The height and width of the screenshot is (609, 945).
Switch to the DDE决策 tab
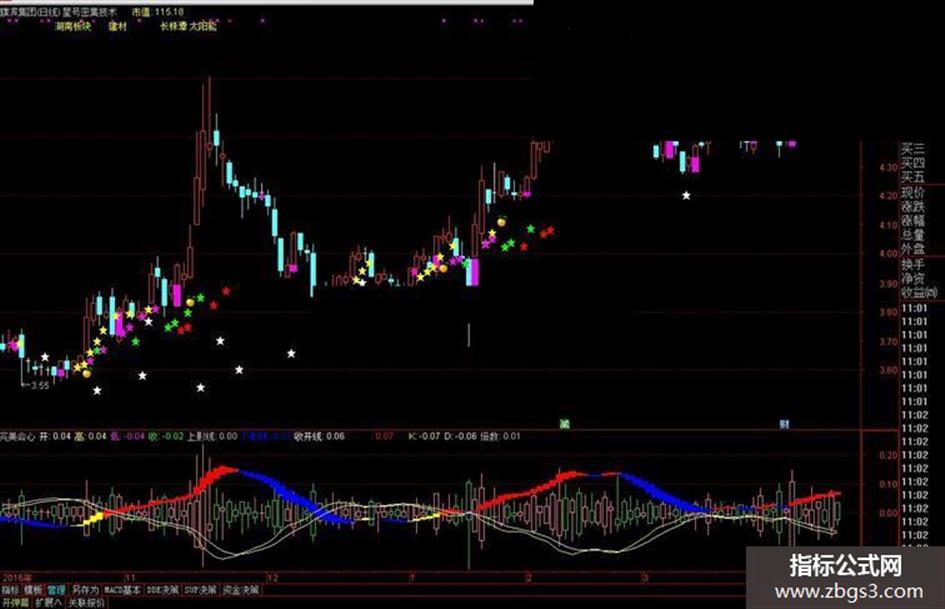click(x=163, y=590)
